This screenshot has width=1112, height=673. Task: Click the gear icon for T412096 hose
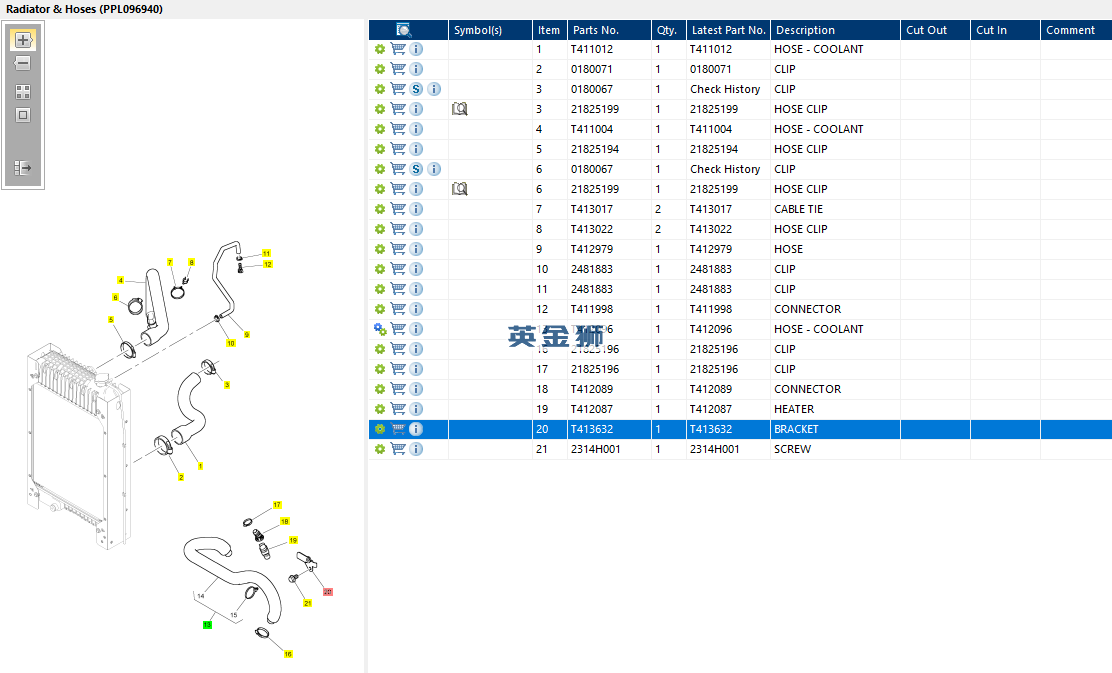(380, 329)
